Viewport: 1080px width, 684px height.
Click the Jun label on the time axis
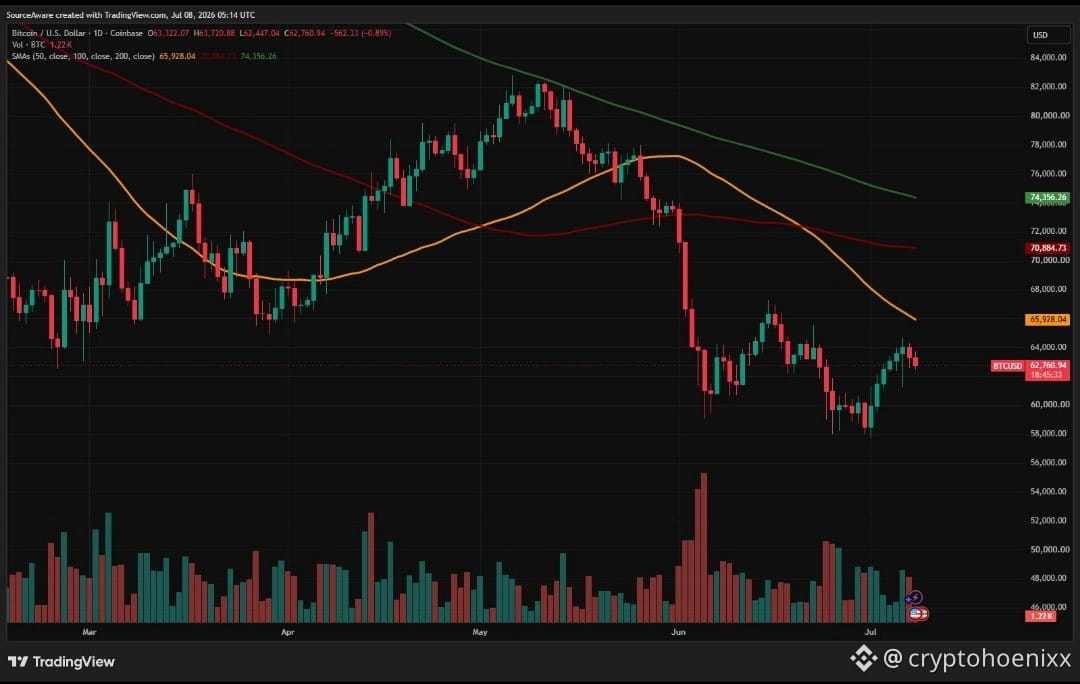coord(678,632)
